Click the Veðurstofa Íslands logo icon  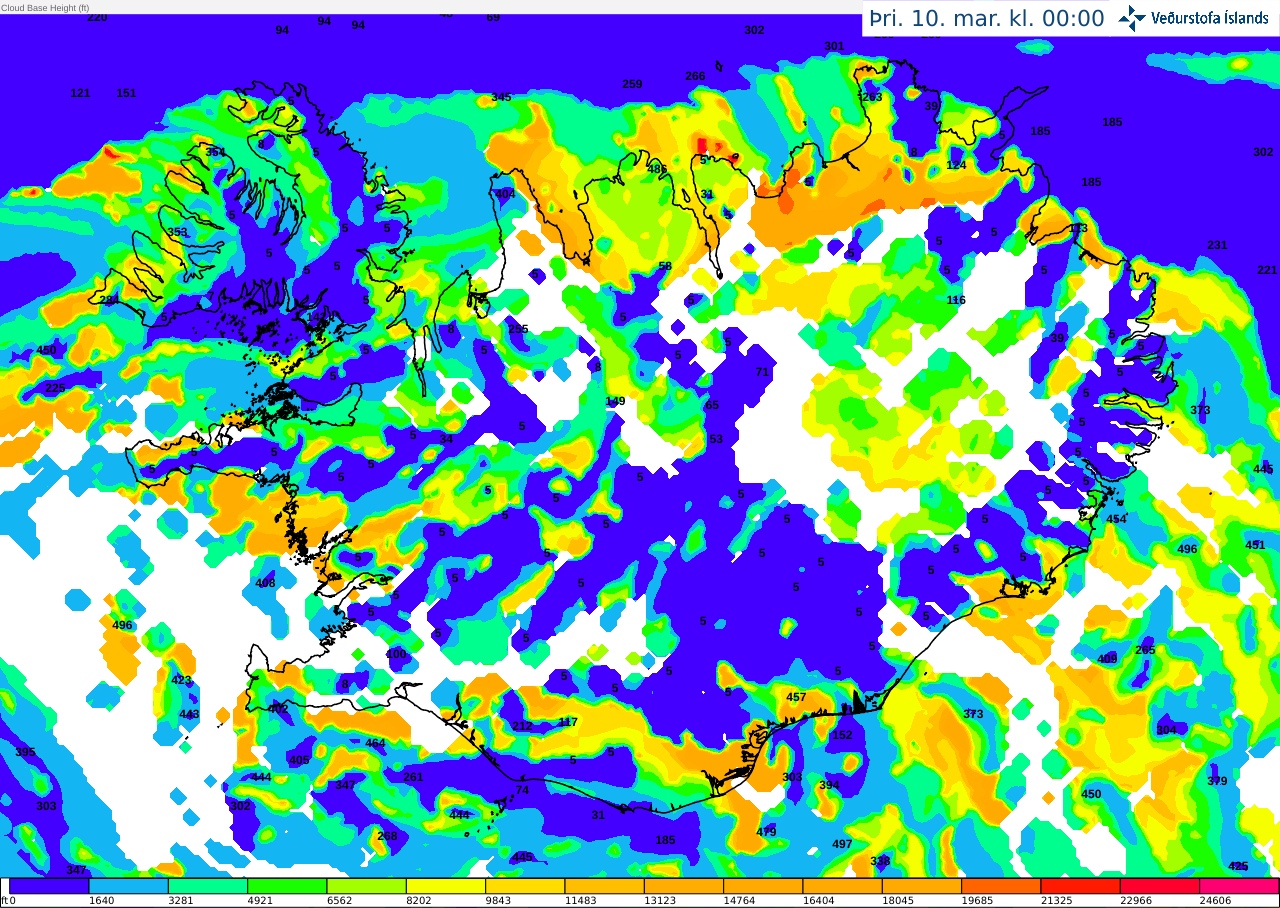pyautogui.click(x=1132, y=18)
